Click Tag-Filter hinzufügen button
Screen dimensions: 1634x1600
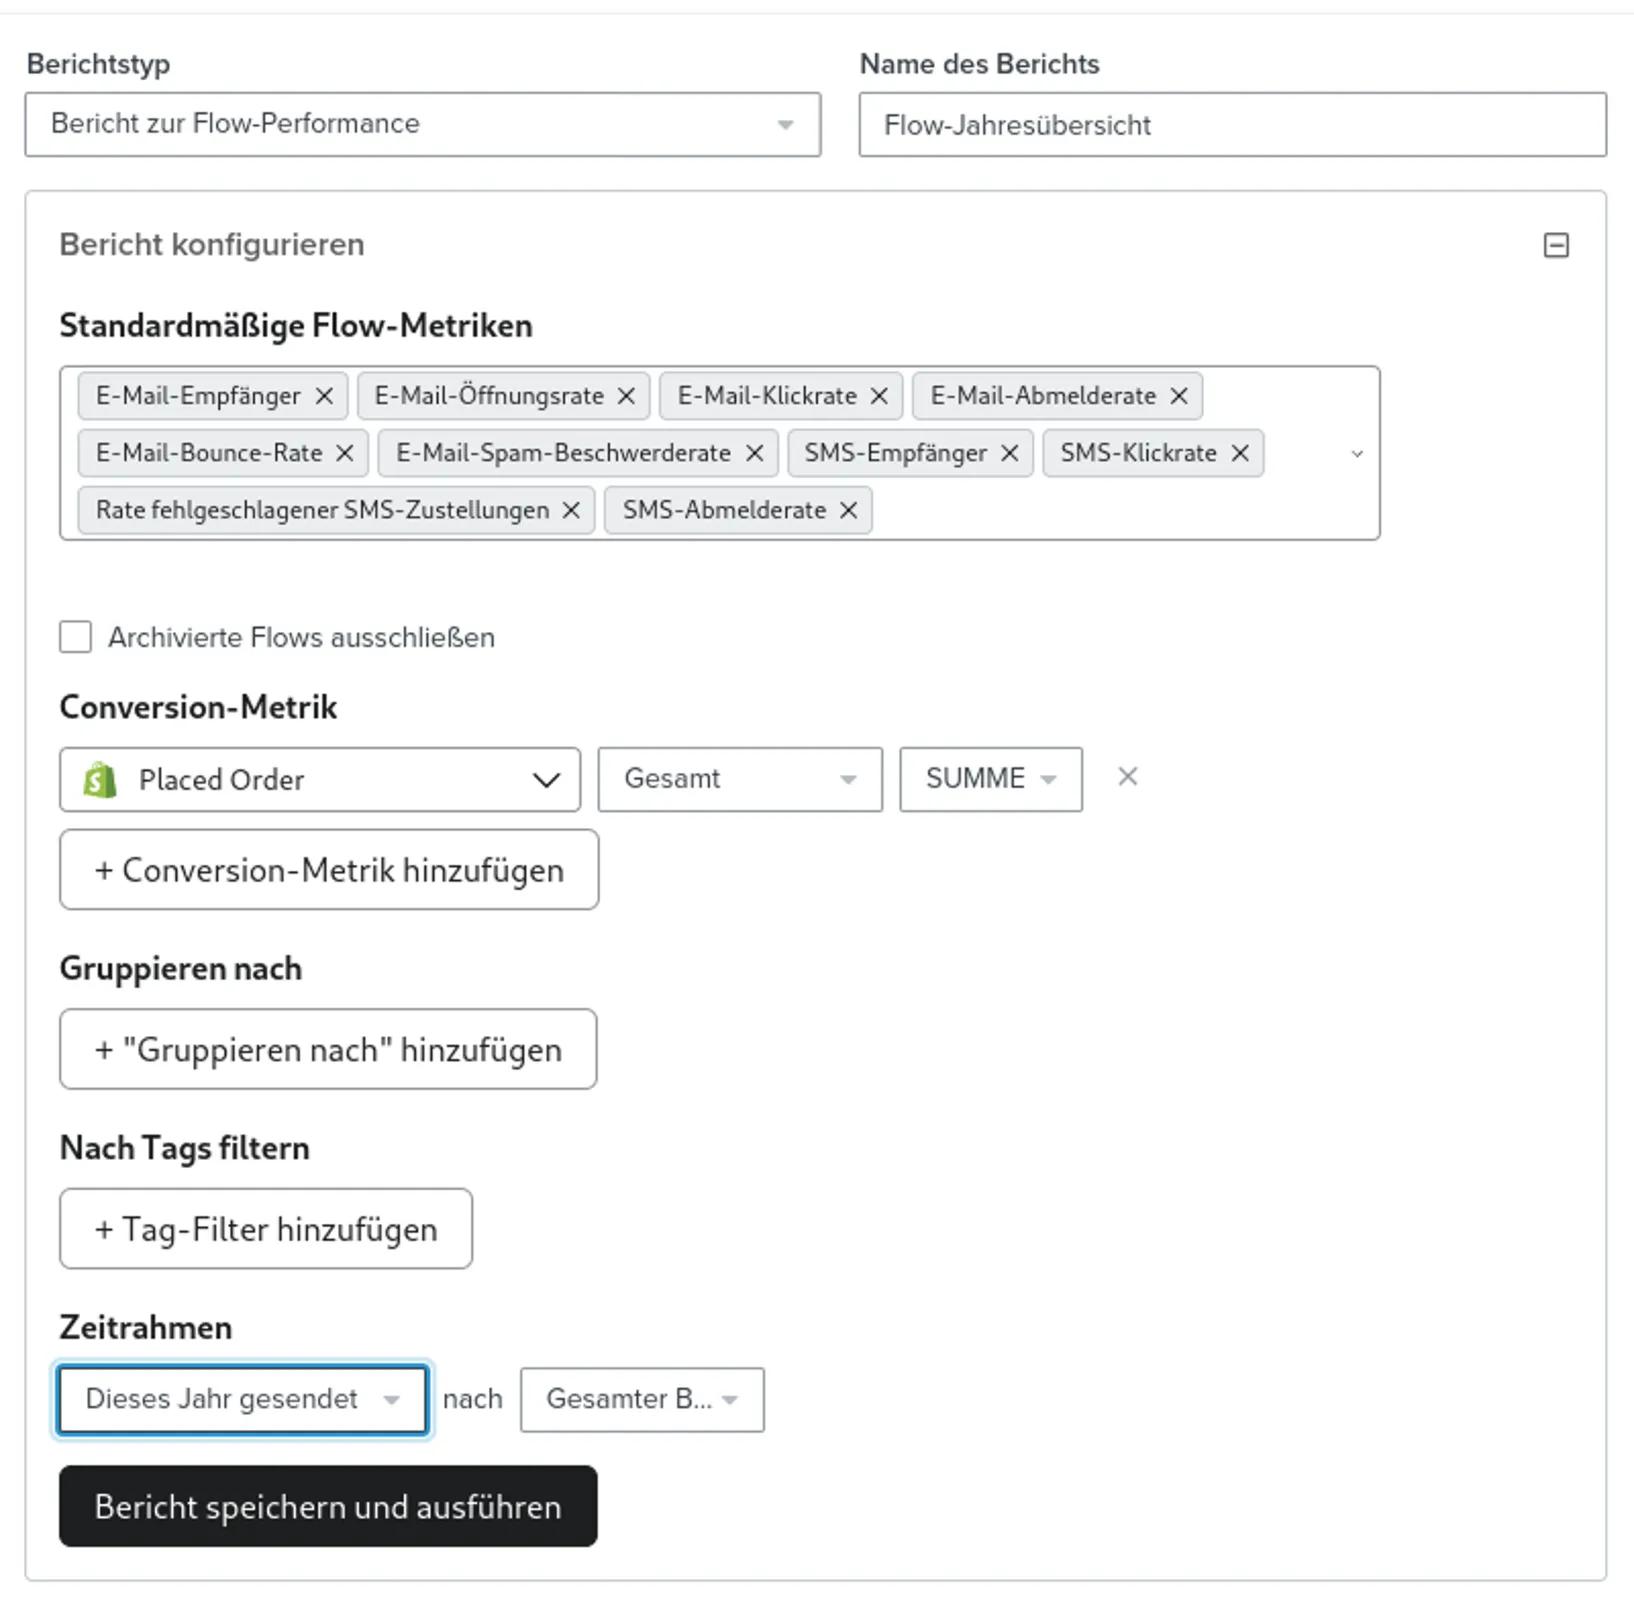pos(266,1229)
